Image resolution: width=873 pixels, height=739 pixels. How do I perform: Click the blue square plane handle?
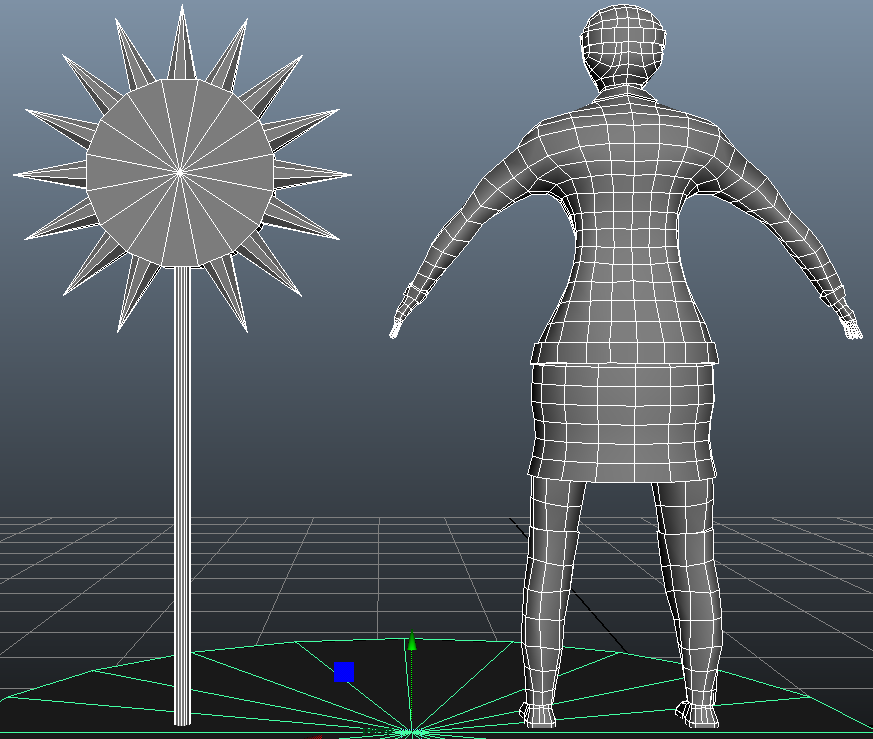pos(344,672)
